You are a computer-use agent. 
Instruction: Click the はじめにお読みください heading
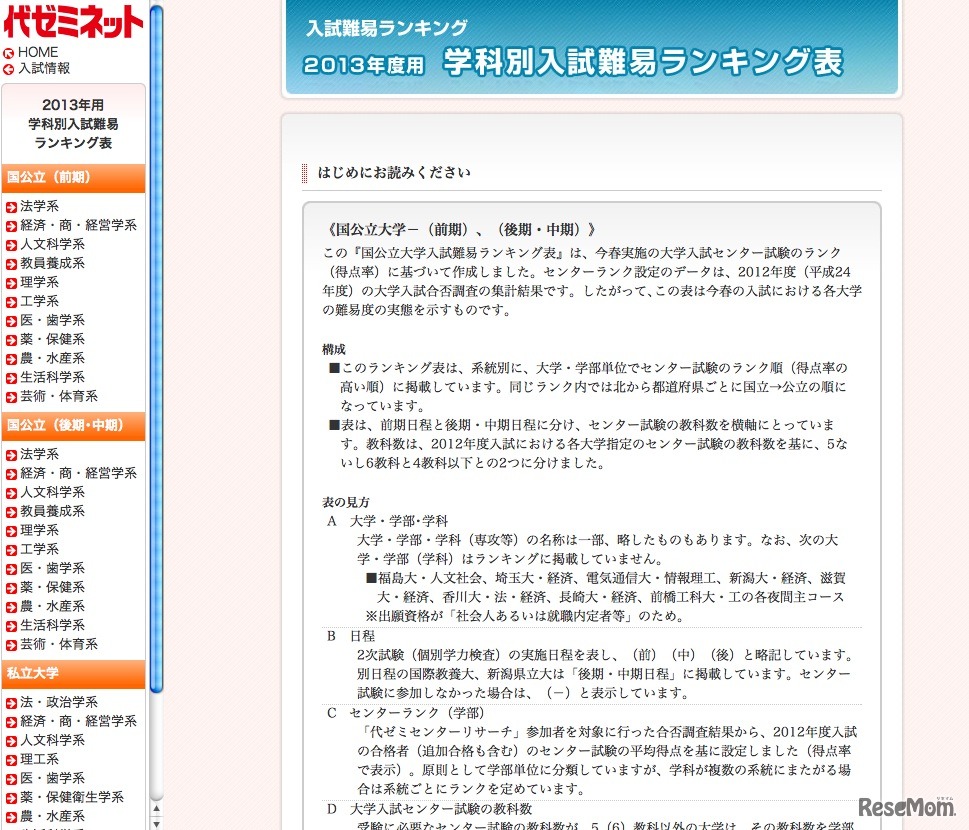coord(394,173)
